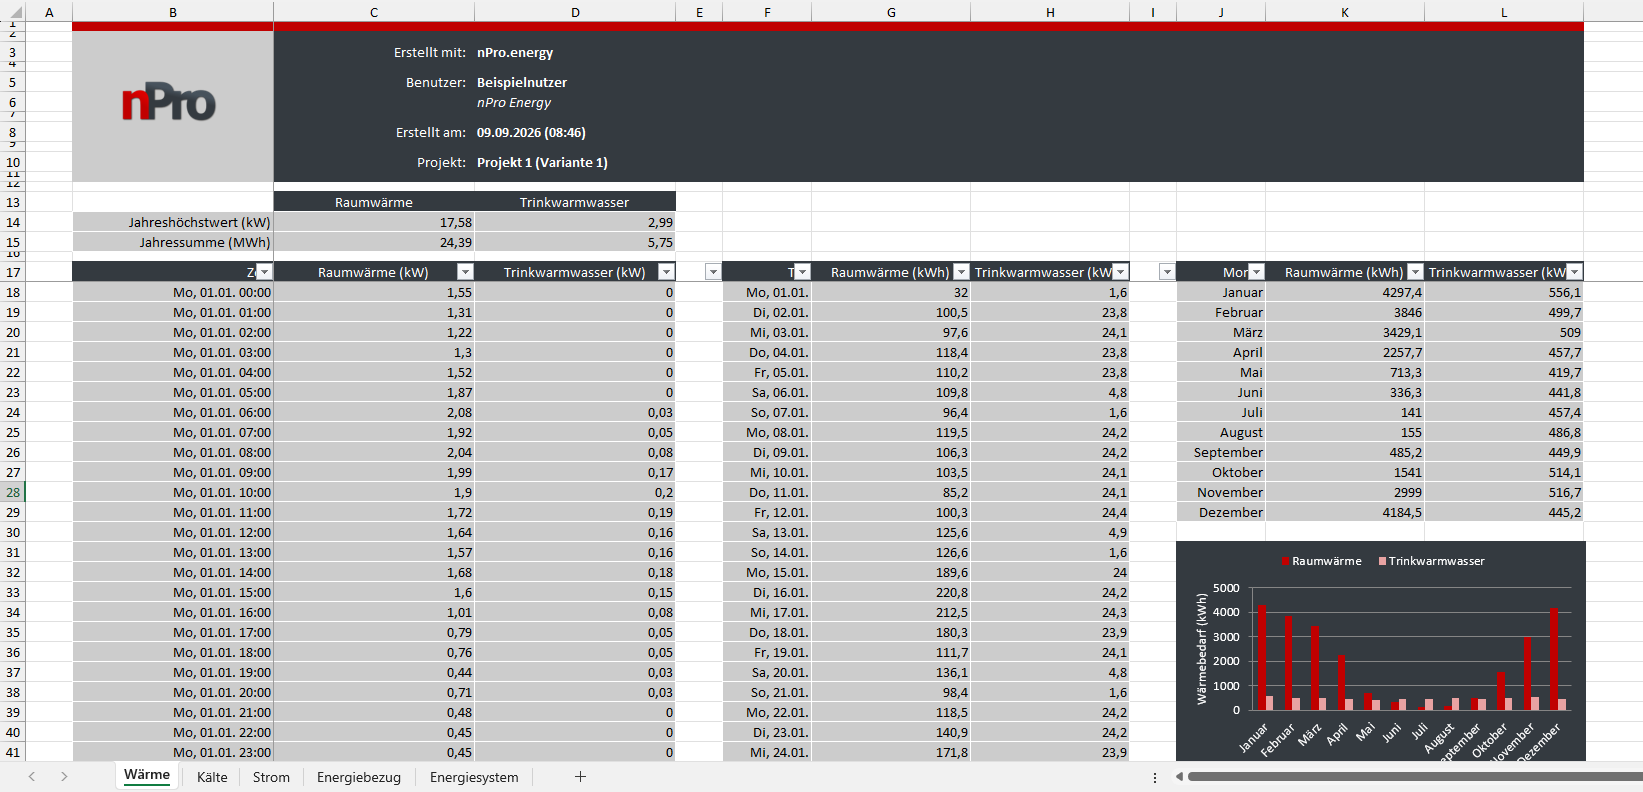The width and height of the screenshot is (1643, 792).
Task: Select the monthly heat demand bar chart
Action: (x=1381, y=651)
